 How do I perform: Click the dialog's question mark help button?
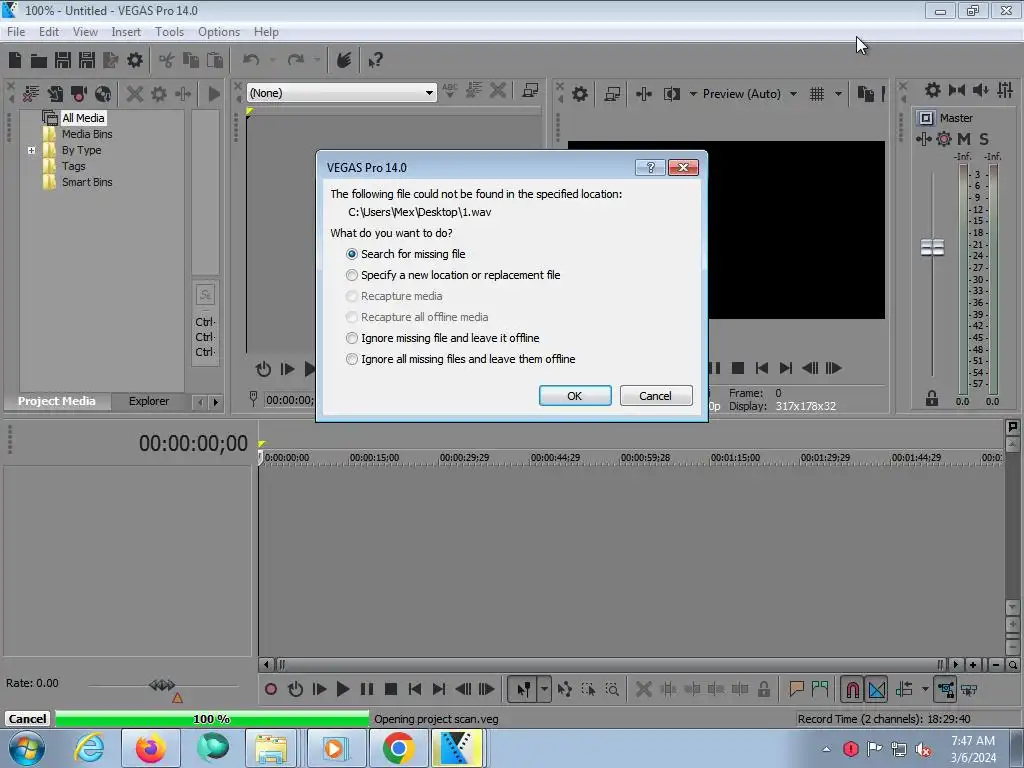(x=650, y=168)
